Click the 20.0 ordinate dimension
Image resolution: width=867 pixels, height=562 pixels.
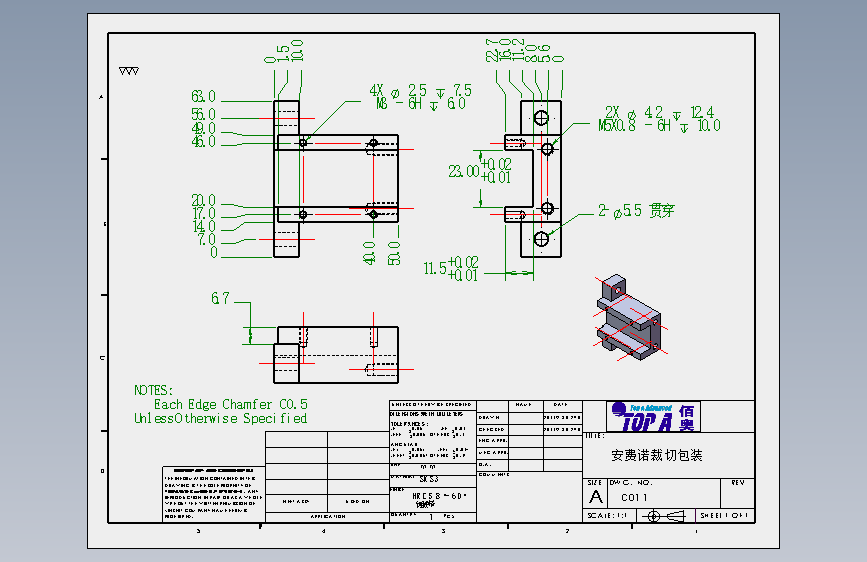pos(203,200)
